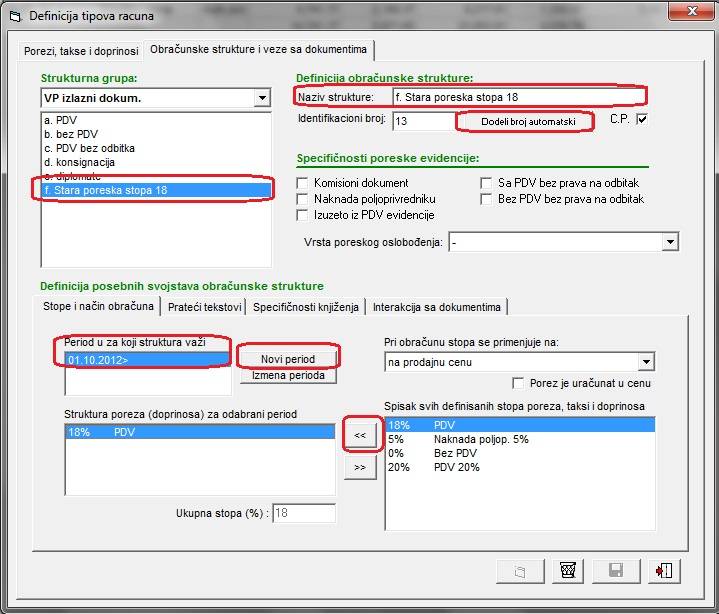
Task: Click the Novi period button
Action: (x=288, y=358)
